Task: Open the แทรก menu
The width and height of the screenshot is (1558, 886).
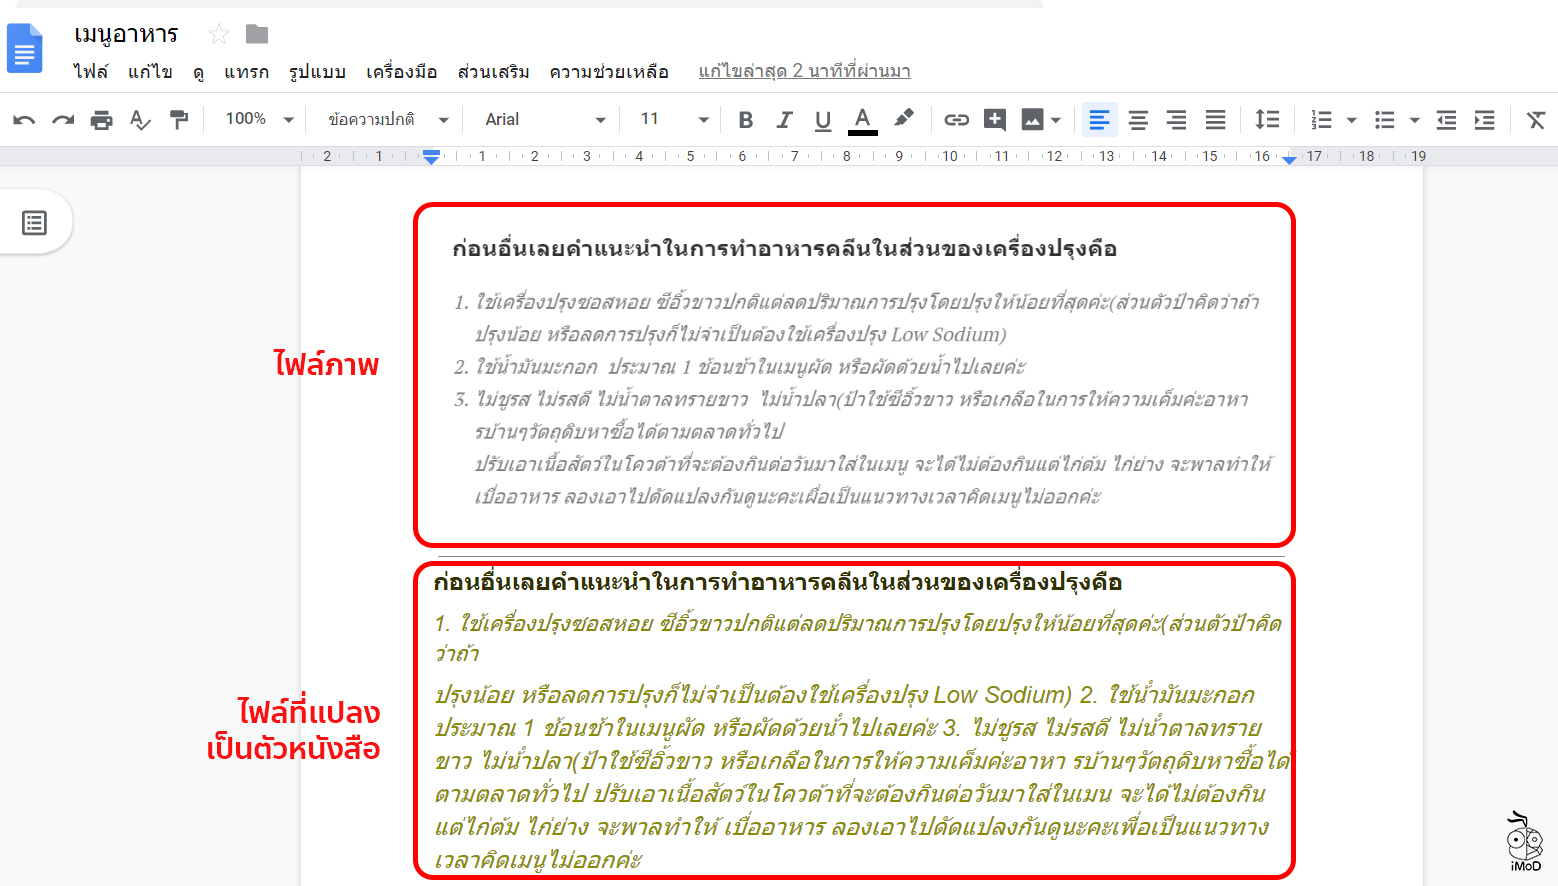Action: [246, 71]
